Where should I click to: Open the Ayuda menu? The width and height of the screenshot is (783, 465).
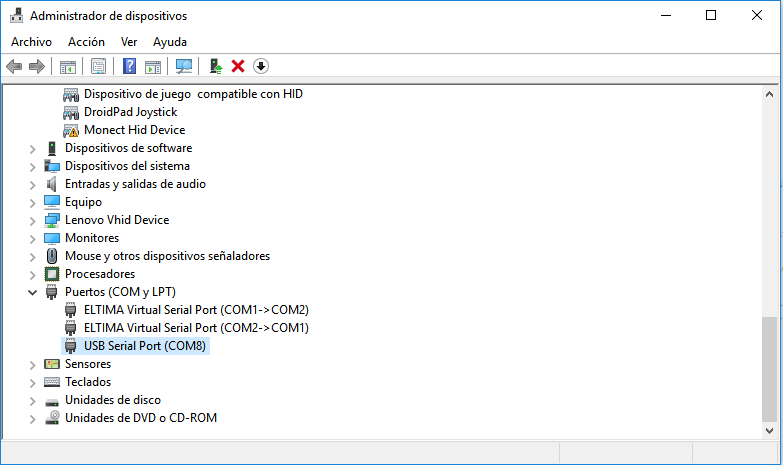pyautogui.click(x=170, y=42)
